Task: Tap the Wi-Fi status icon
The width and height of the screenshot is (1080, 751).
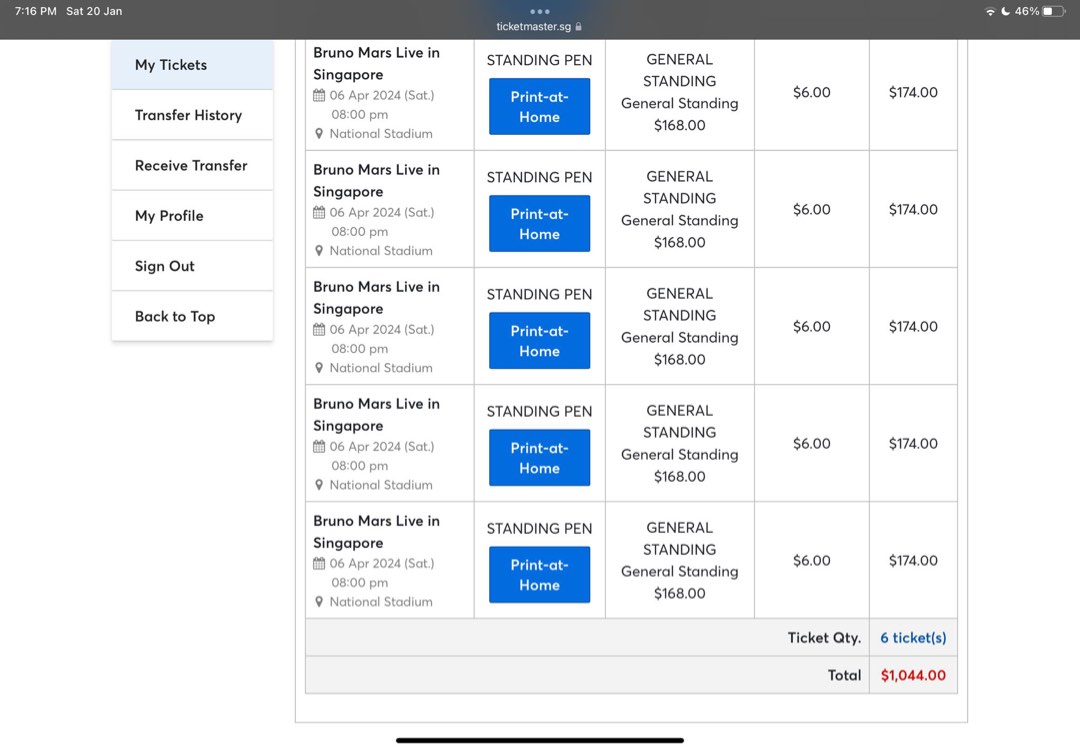Action: [x=990, y=12]
